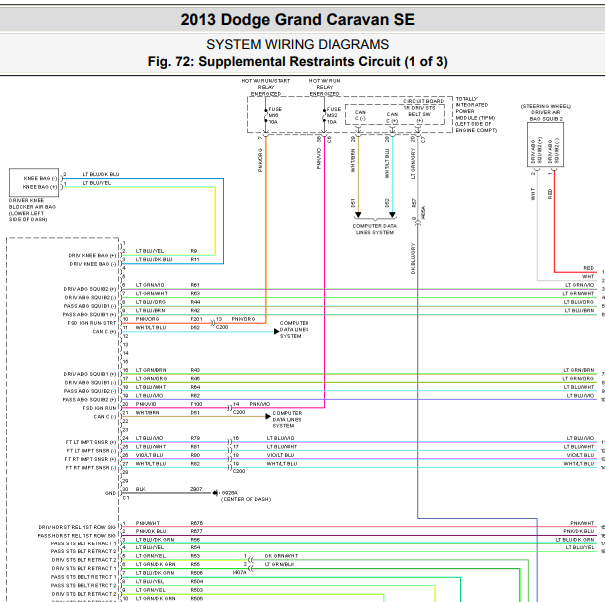This screenshot has height=602, width=605.
Task: Click the "(STEERING WHEEL) DRIVER AIR BAG SQUIB 2" label
Action: tap(546, 112)
